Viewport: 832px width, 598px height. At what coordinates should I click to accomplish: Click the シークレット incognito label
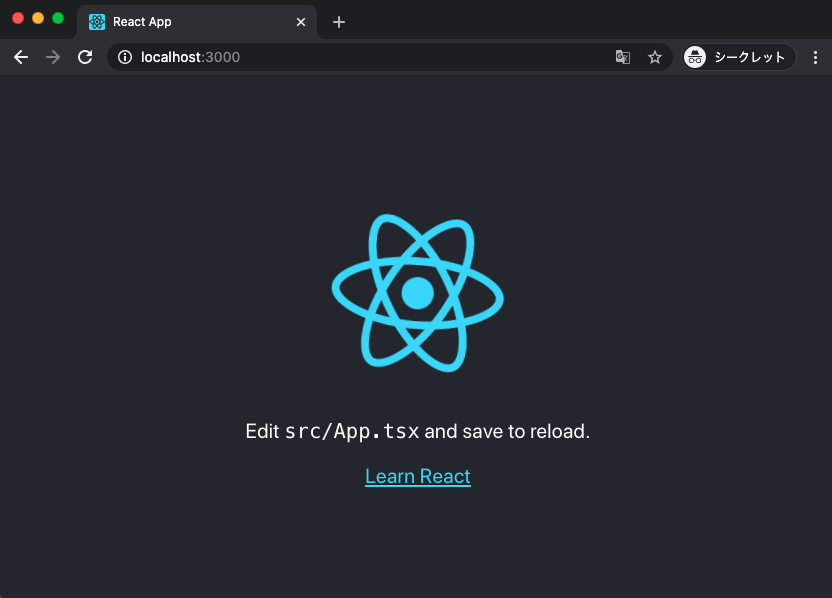[749, 57]
